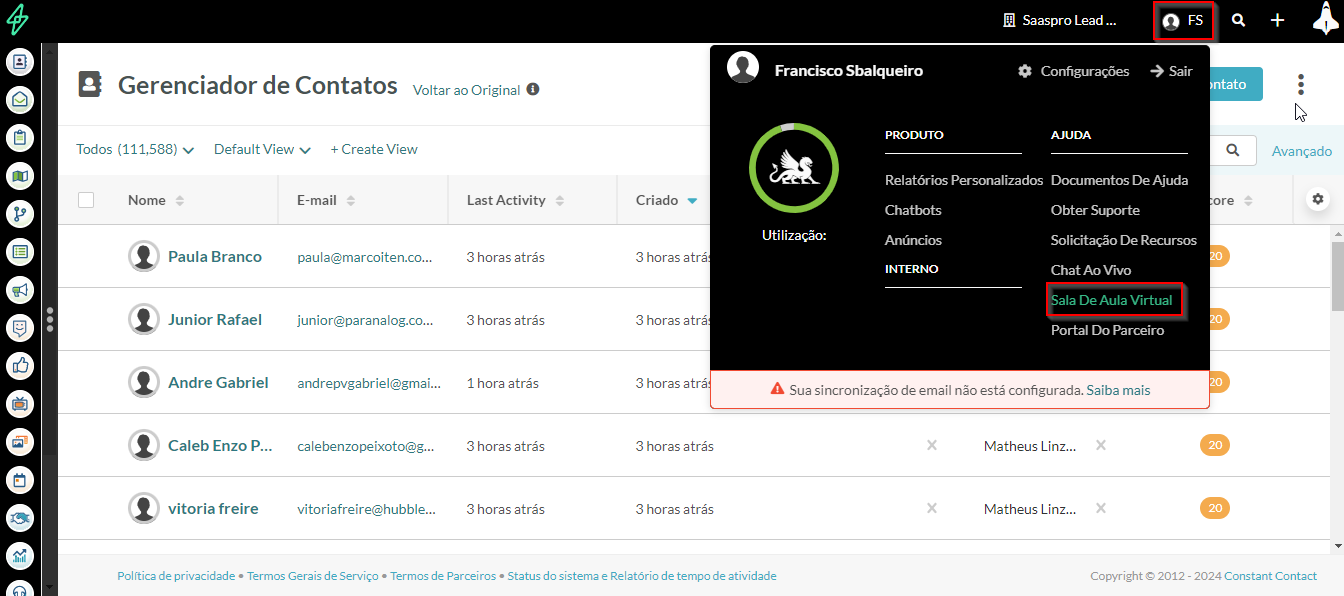Viewport: 1344px width, 596px height.
Task: Click the megaphone campaigns sidebar icon
Action: click(x=20, y=290)
